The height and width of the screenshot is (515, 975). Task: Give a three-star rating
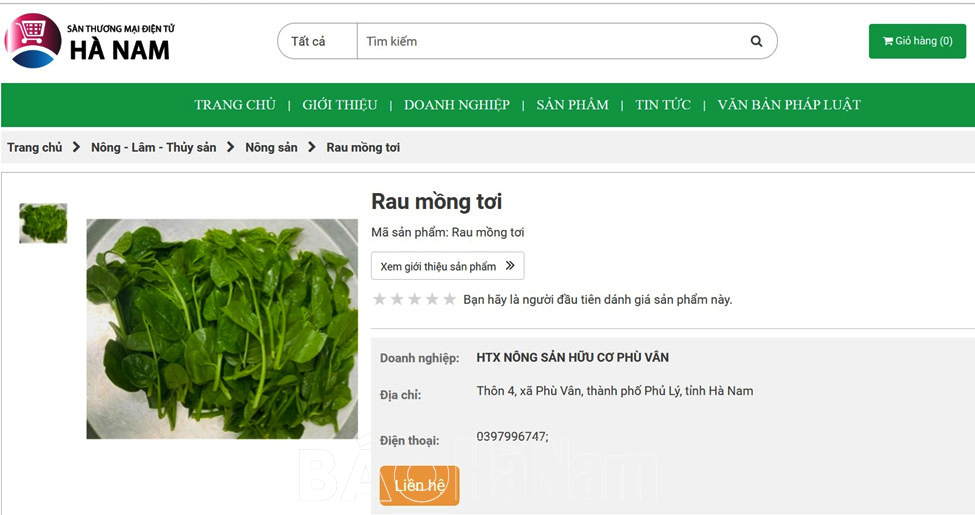pos(415,299)
